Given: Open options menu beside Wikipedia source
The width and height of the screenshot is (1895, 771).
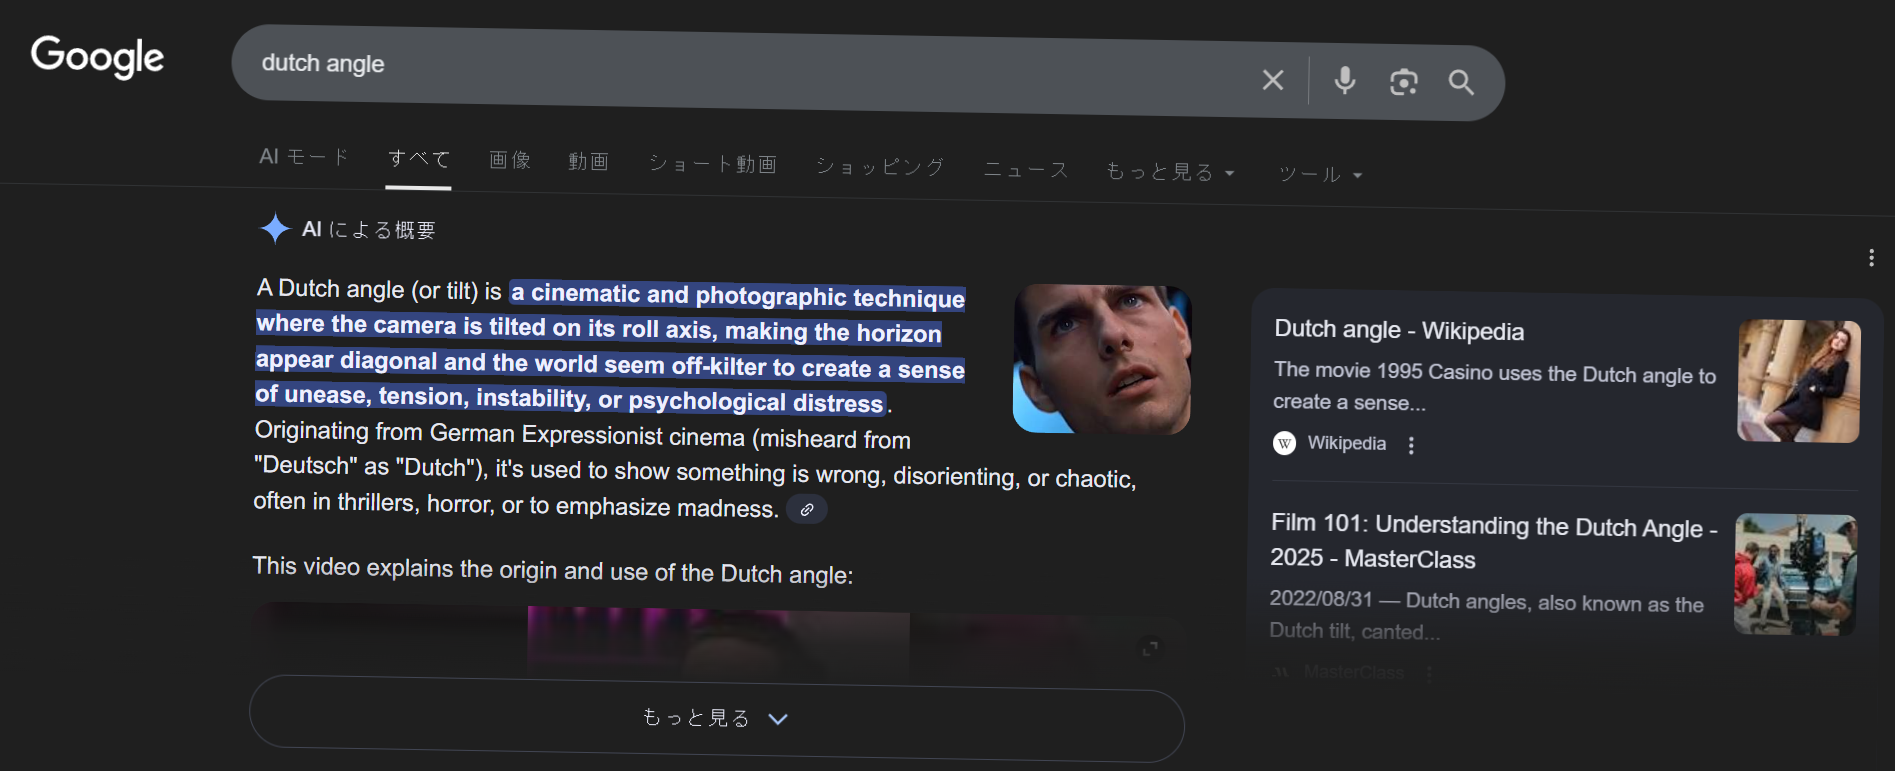Looking at the screenshot, I should (1411, 445).
